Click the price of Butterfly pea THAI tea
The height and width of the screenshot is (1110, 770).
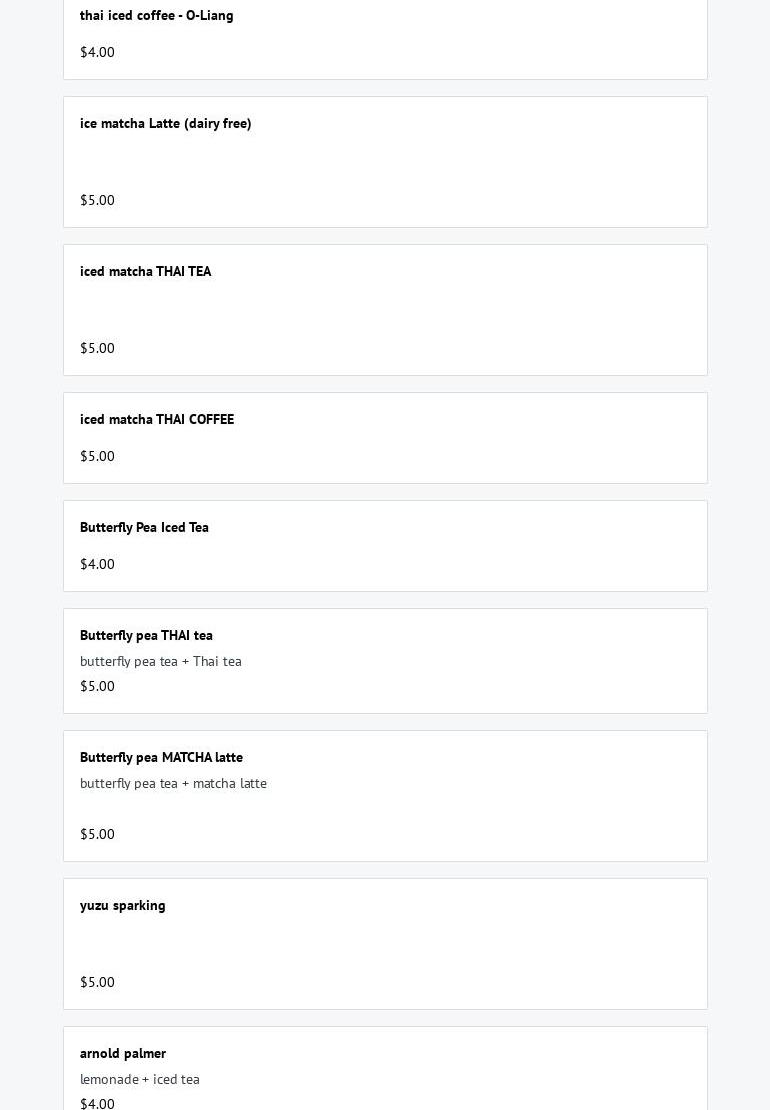click(97, 686)
